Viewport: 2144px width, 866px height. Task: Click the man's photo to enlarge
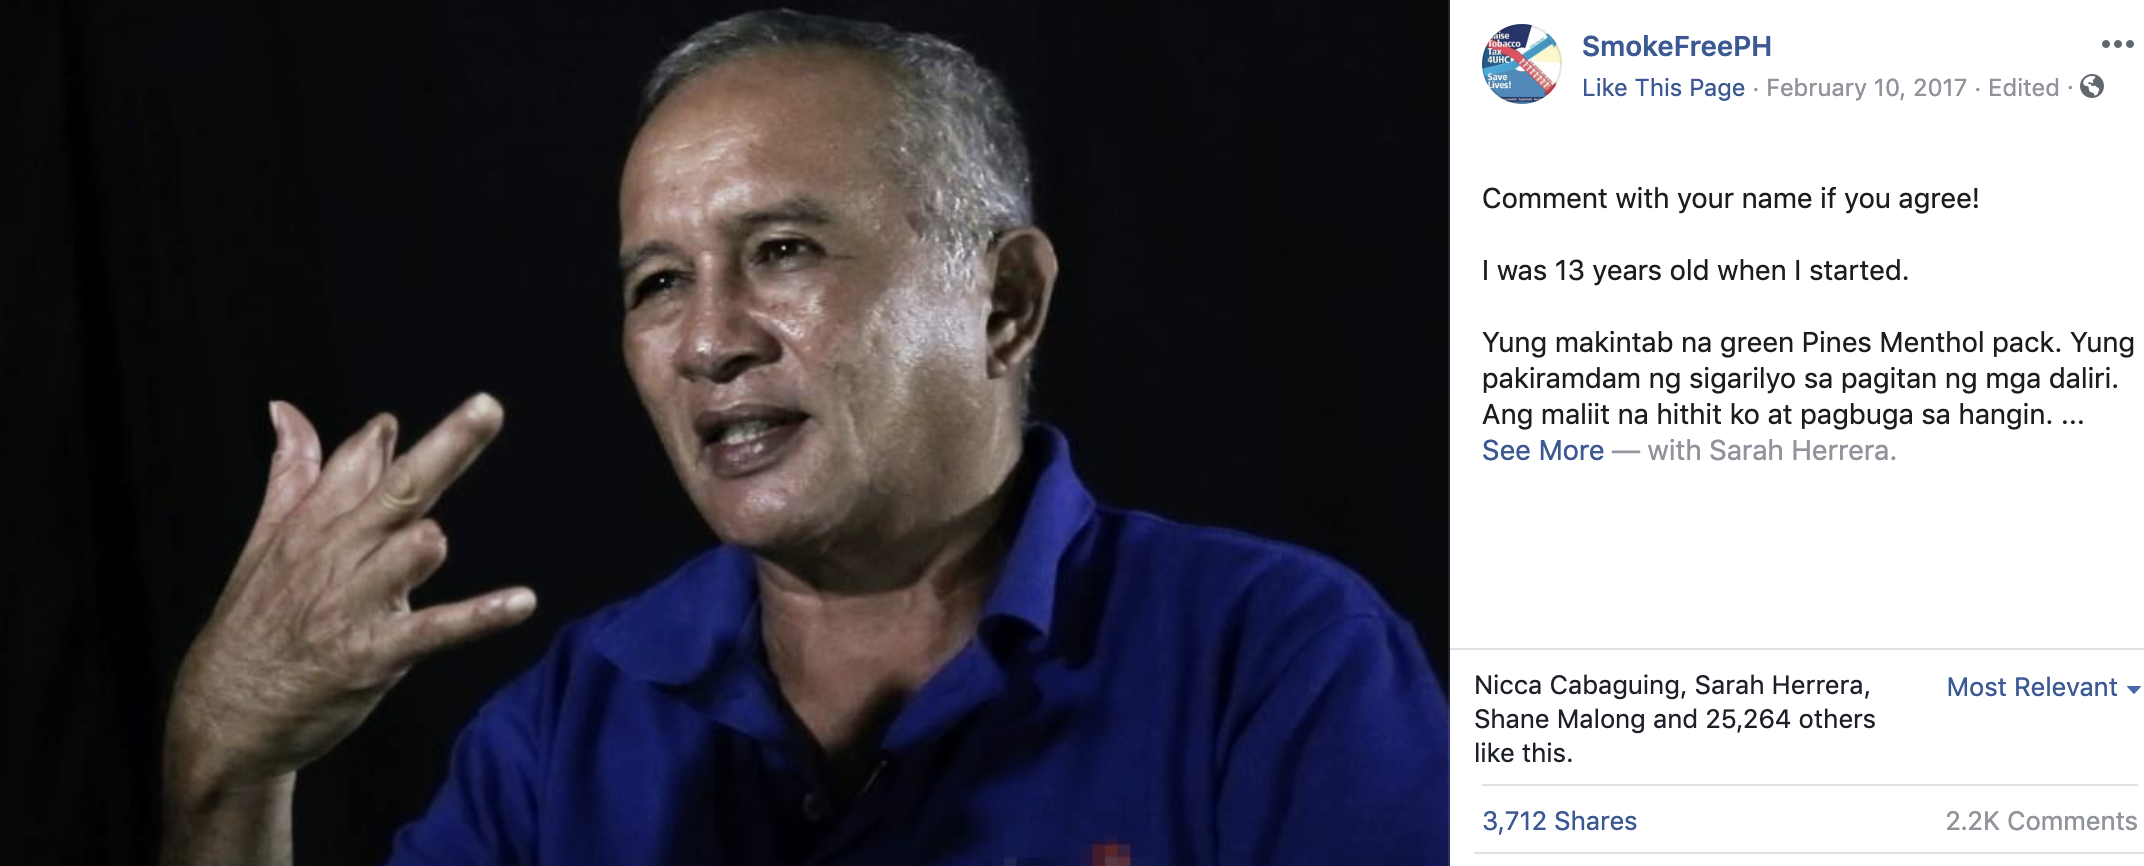pos(725,433)
